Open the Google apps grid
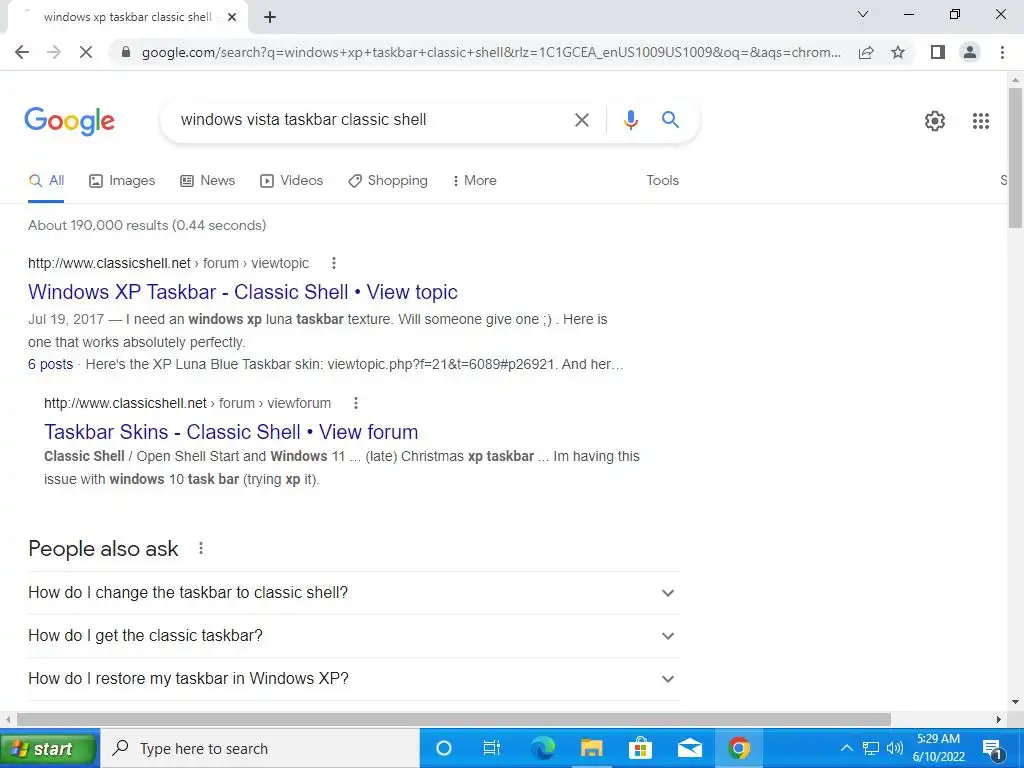1024x768 pixels. click(x=980, y=121)
